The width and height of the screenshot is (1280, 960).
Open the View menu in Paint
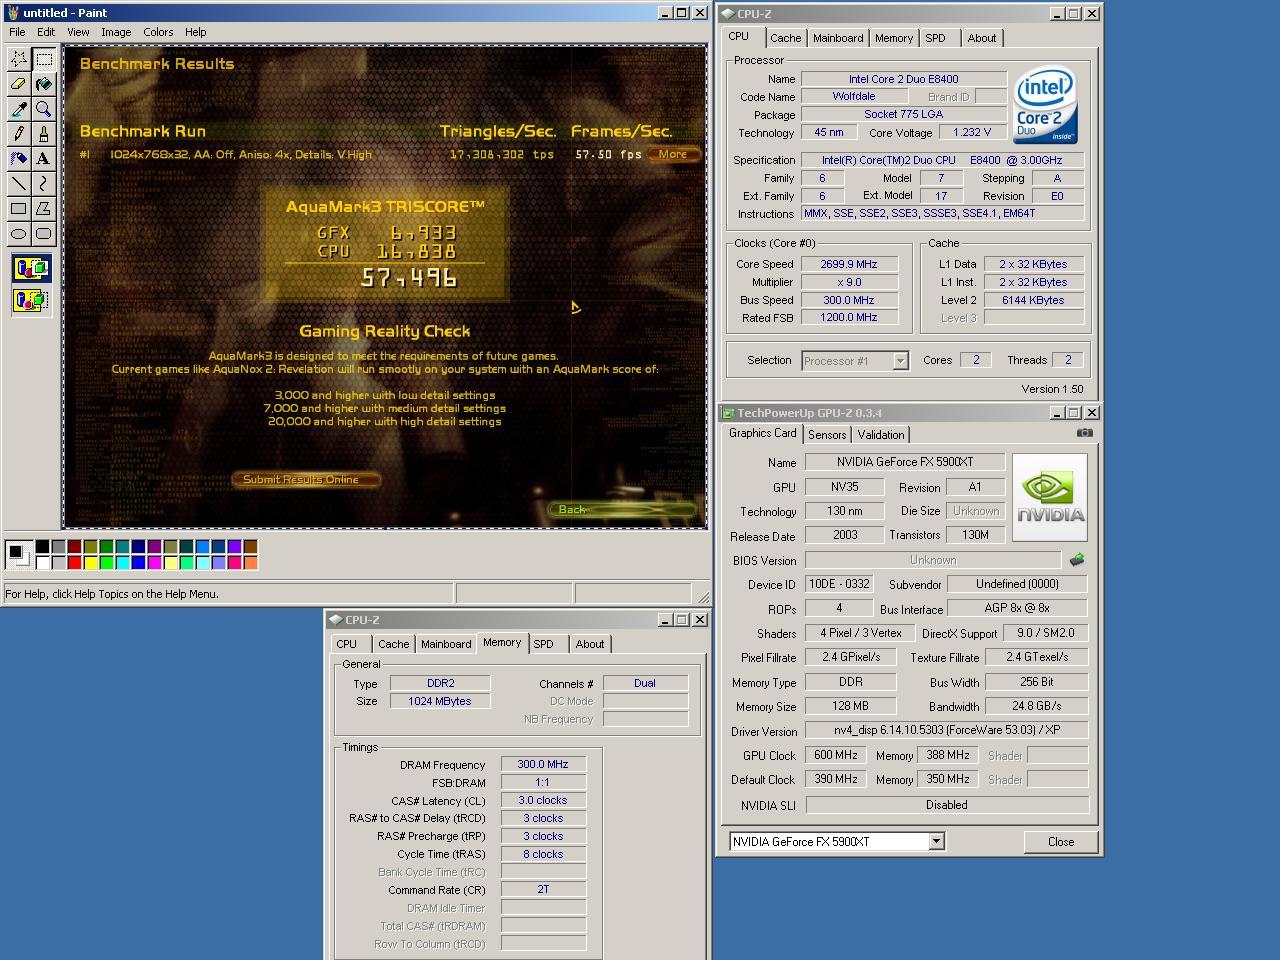tap(78, 32)
